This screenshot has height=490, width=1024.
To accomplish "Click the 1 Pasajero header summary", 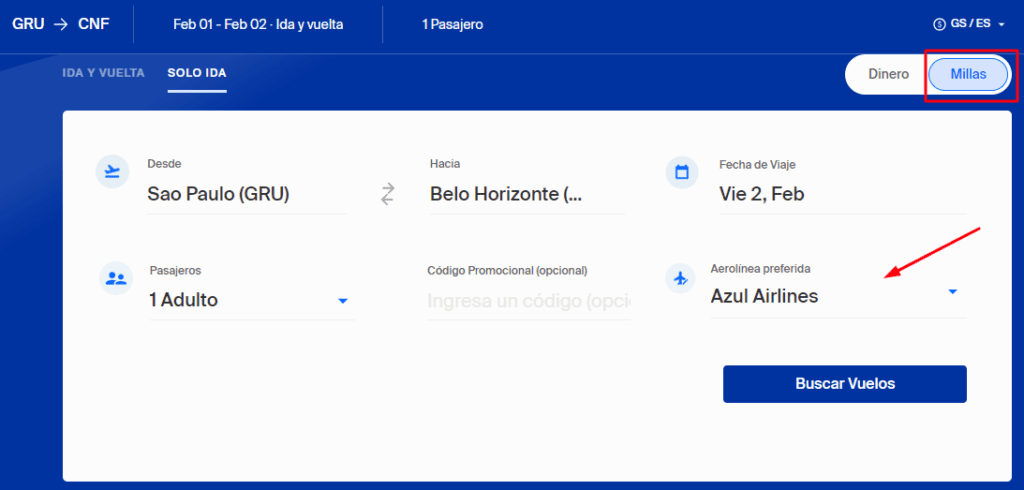I will tap(452, 24).
